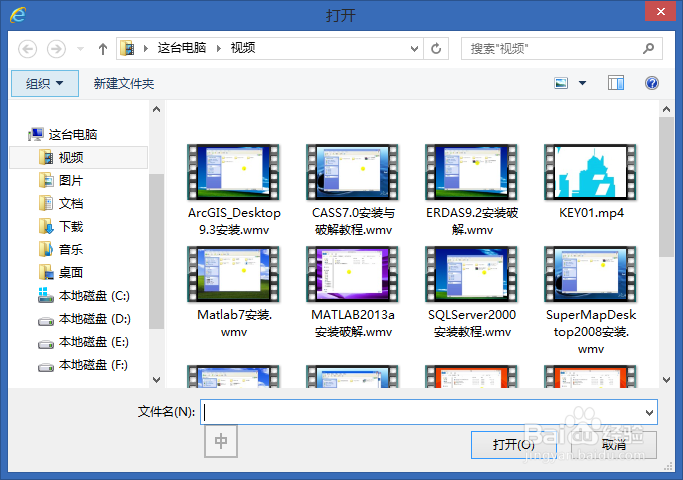This screenshot has height=480, width=683.
Task: Select 这台电脑 in the address path
Action: tap(182, 48)
